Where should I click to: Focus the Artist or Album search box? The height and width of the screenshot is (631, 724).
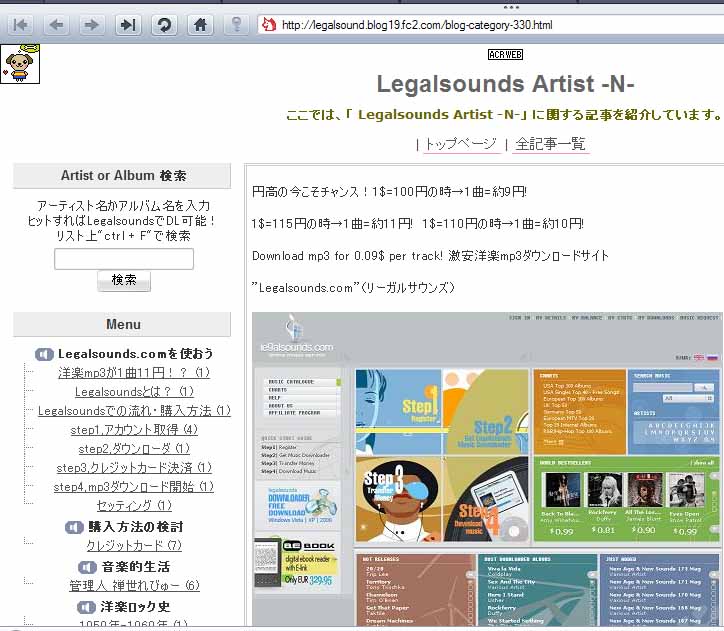point(124,259)
